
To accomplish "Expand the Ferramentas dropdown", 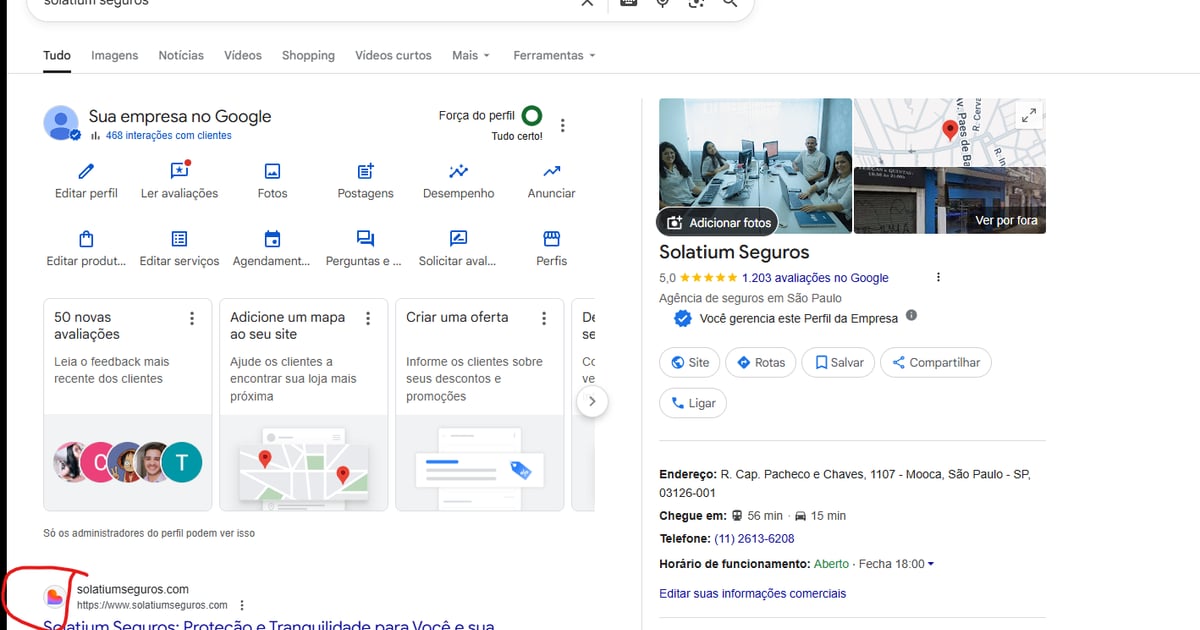I will (x=554, y=55).
